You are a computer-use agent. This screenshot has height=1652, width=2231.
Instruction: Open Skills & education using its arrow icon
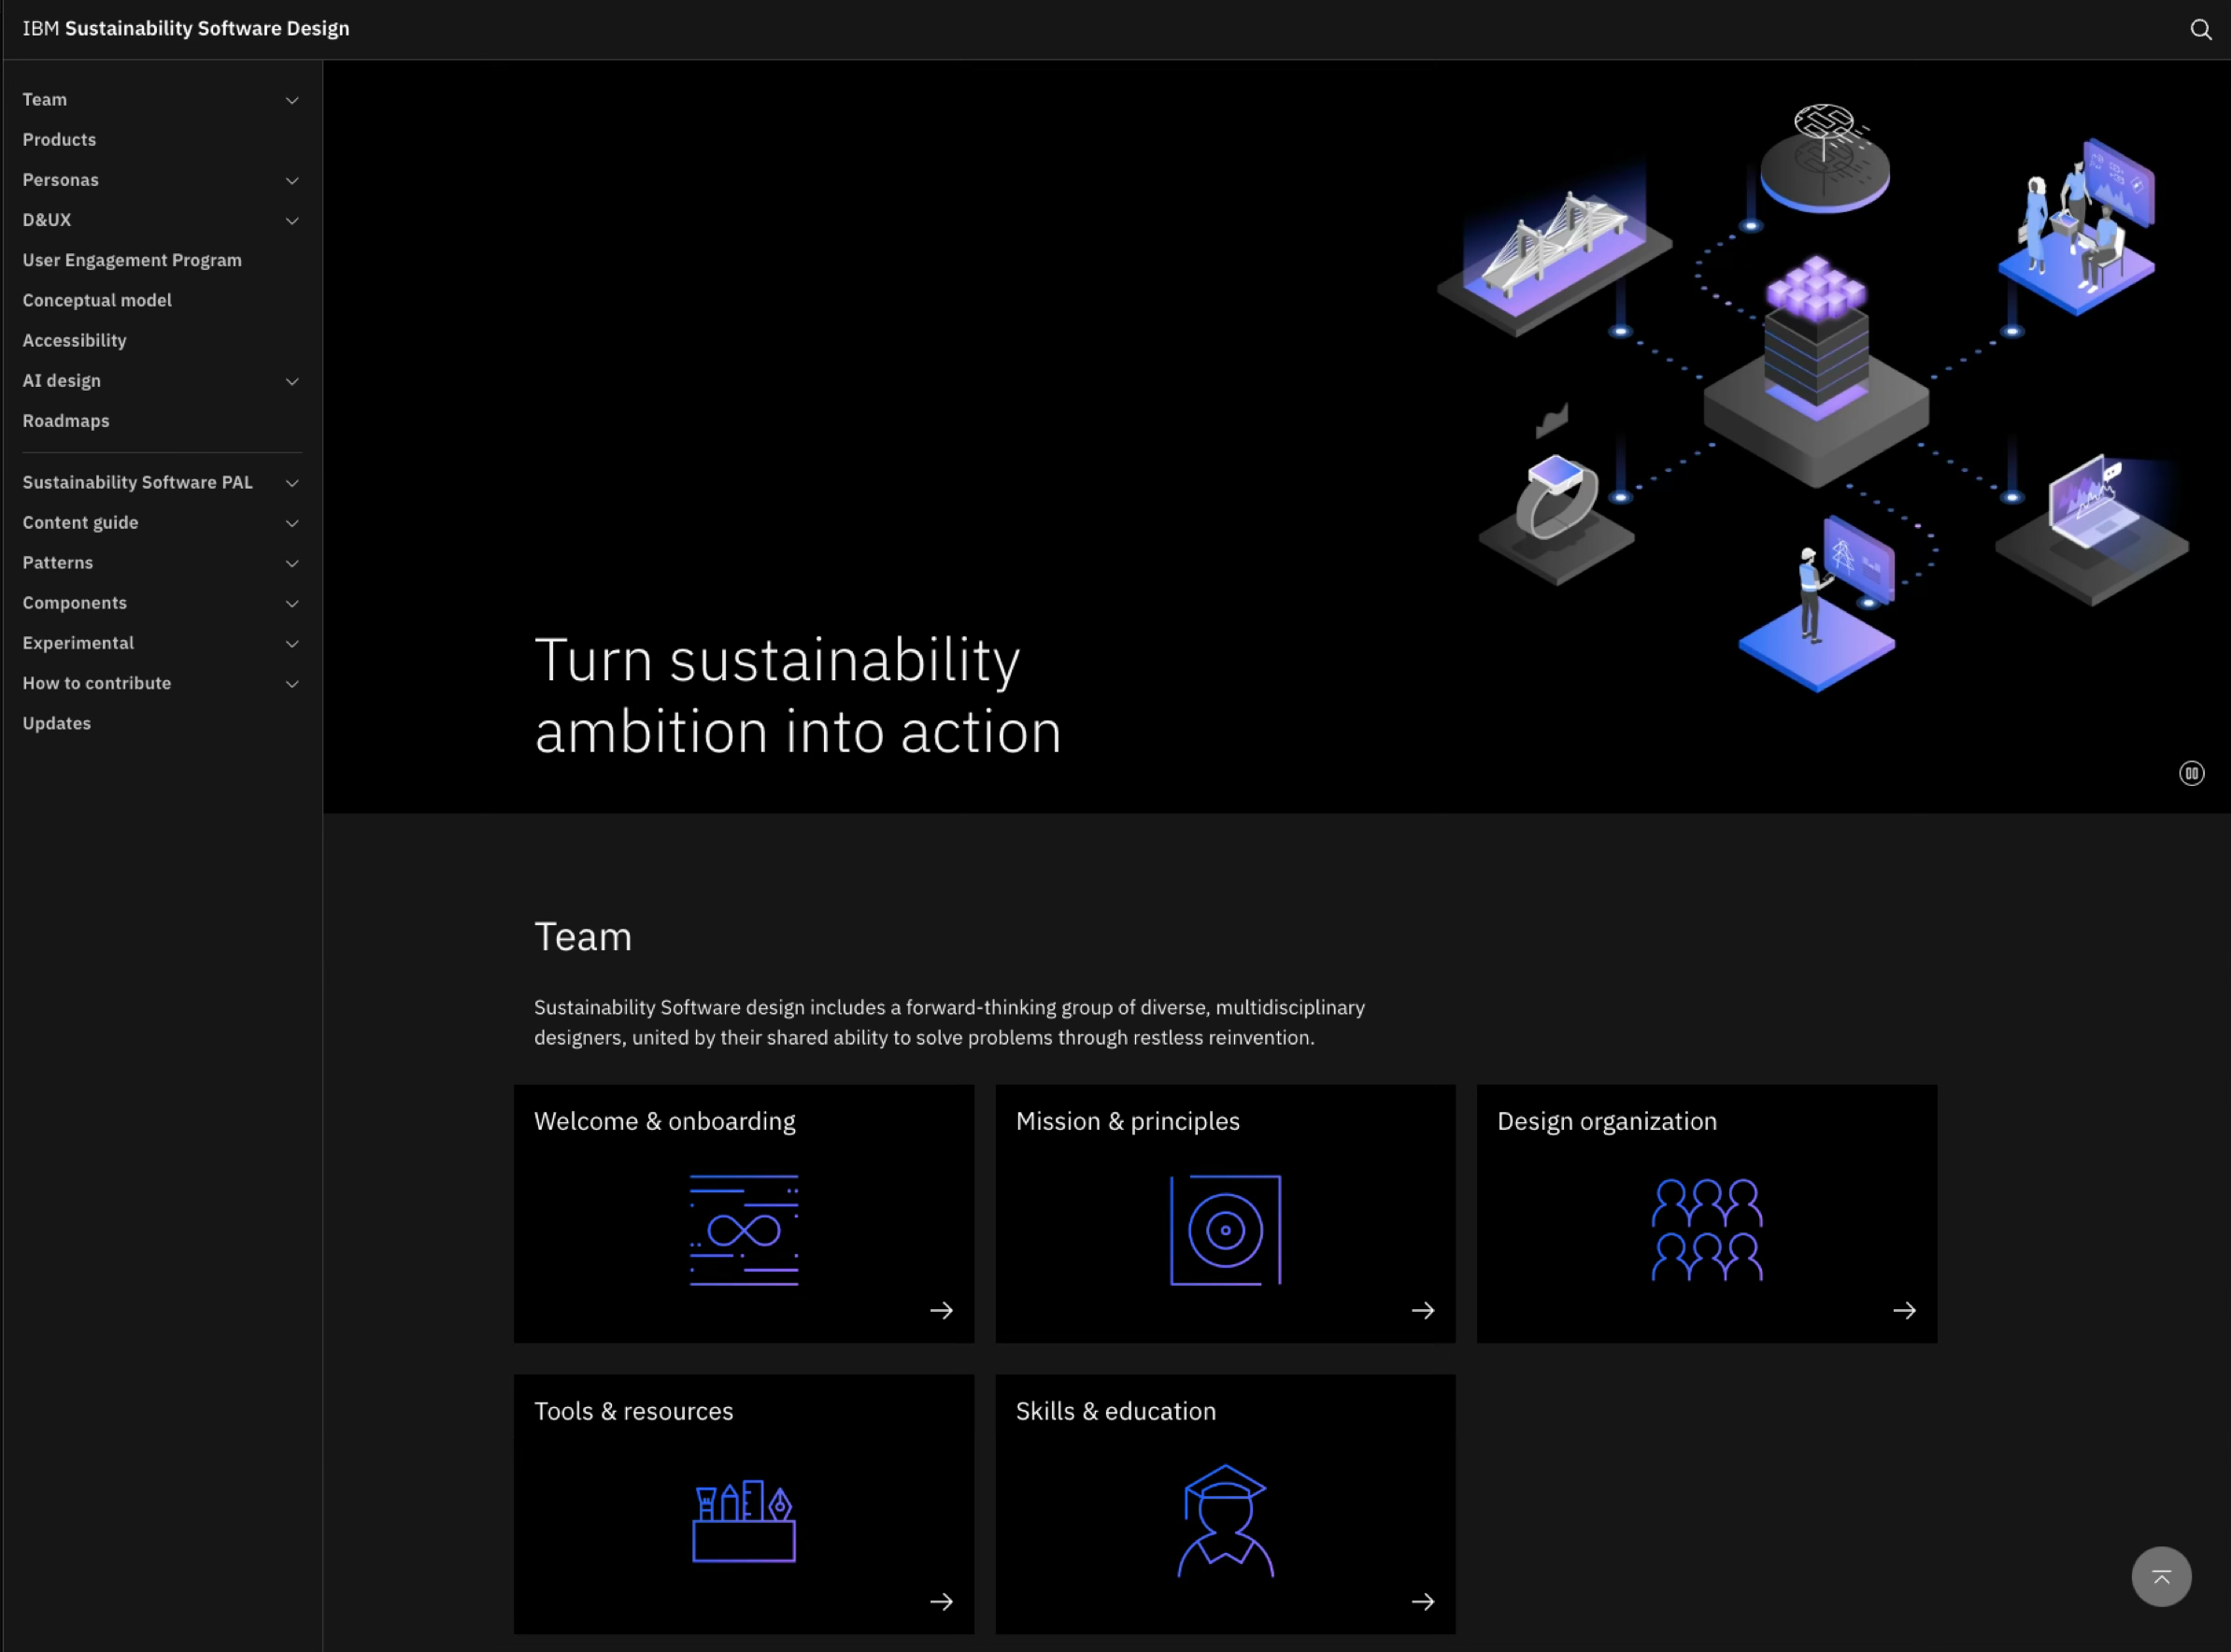pyautogui.click(x=1423, y=1600)
